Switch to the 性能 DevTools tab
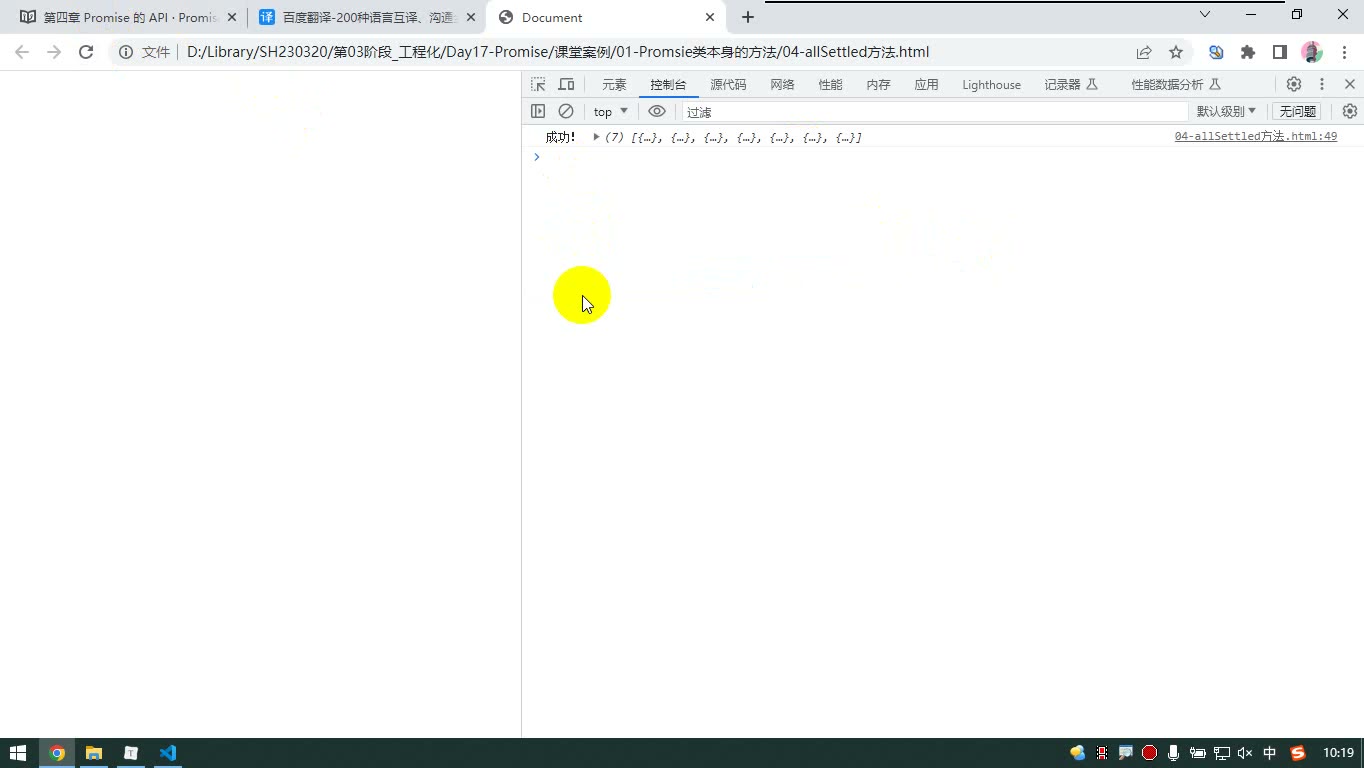The height and width of the screenshot is (768, 1364). pos(830,85)
